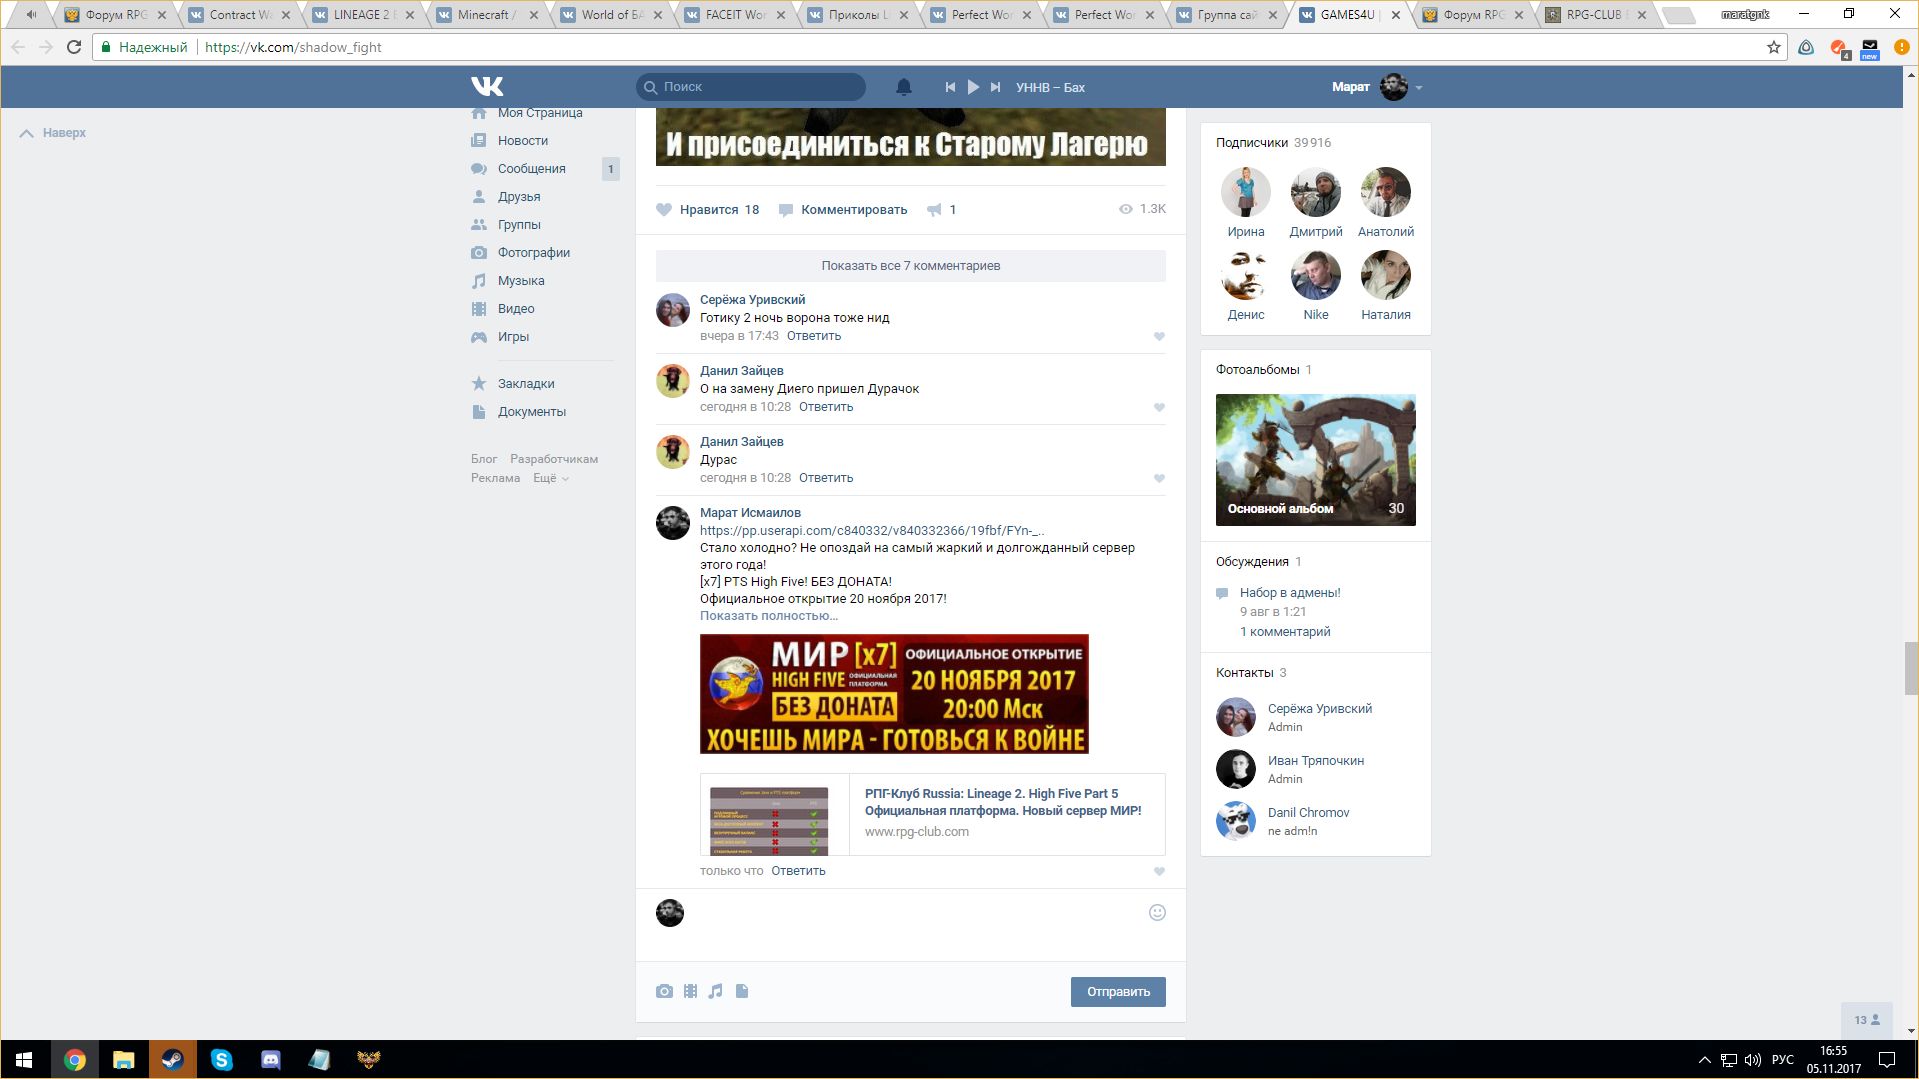Screen dimensions: 1919x1079
Task: Open Группы in left menu
Action: [x=519, y=225]
